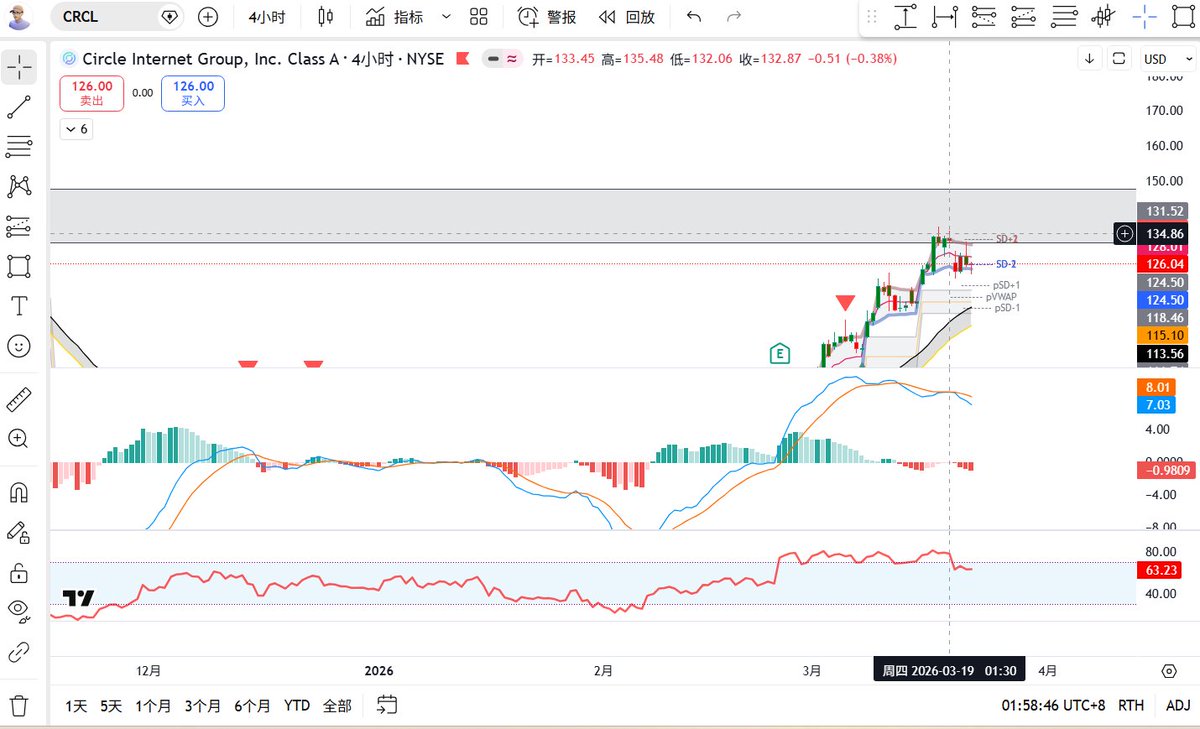This screenshot has width=1200, height=729.
Task: Click the bracket-frame icon beside USD
Action: (x=1119, y=59)
